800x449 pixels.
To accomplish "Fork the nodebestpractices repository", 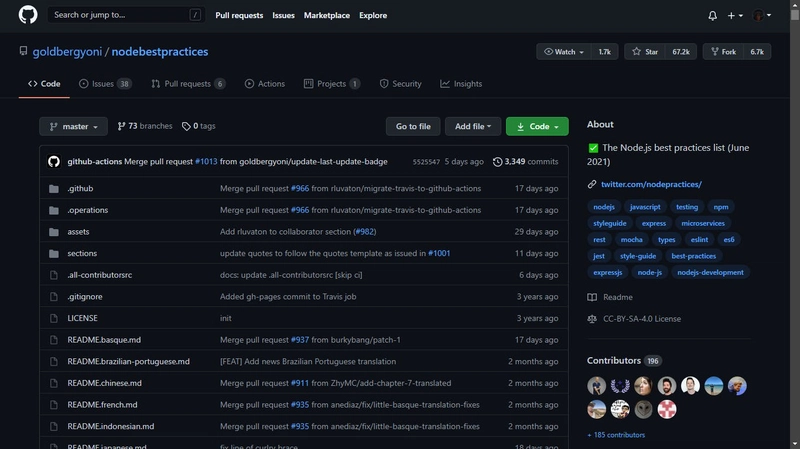I will [723, 52].
